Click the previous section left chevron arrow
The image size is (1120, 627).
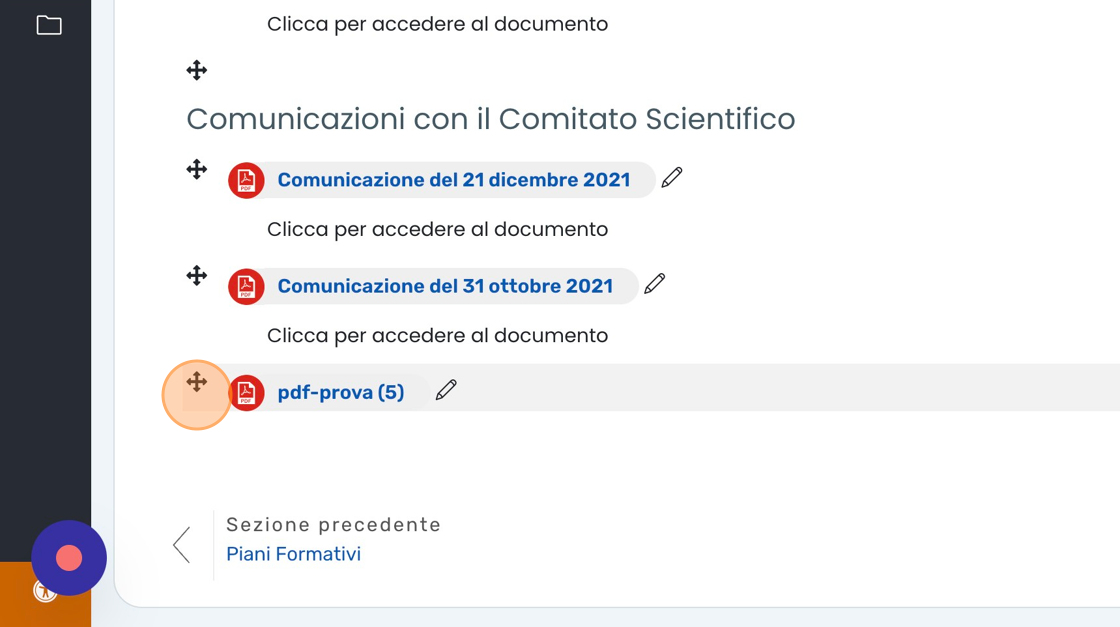[182, 545]
